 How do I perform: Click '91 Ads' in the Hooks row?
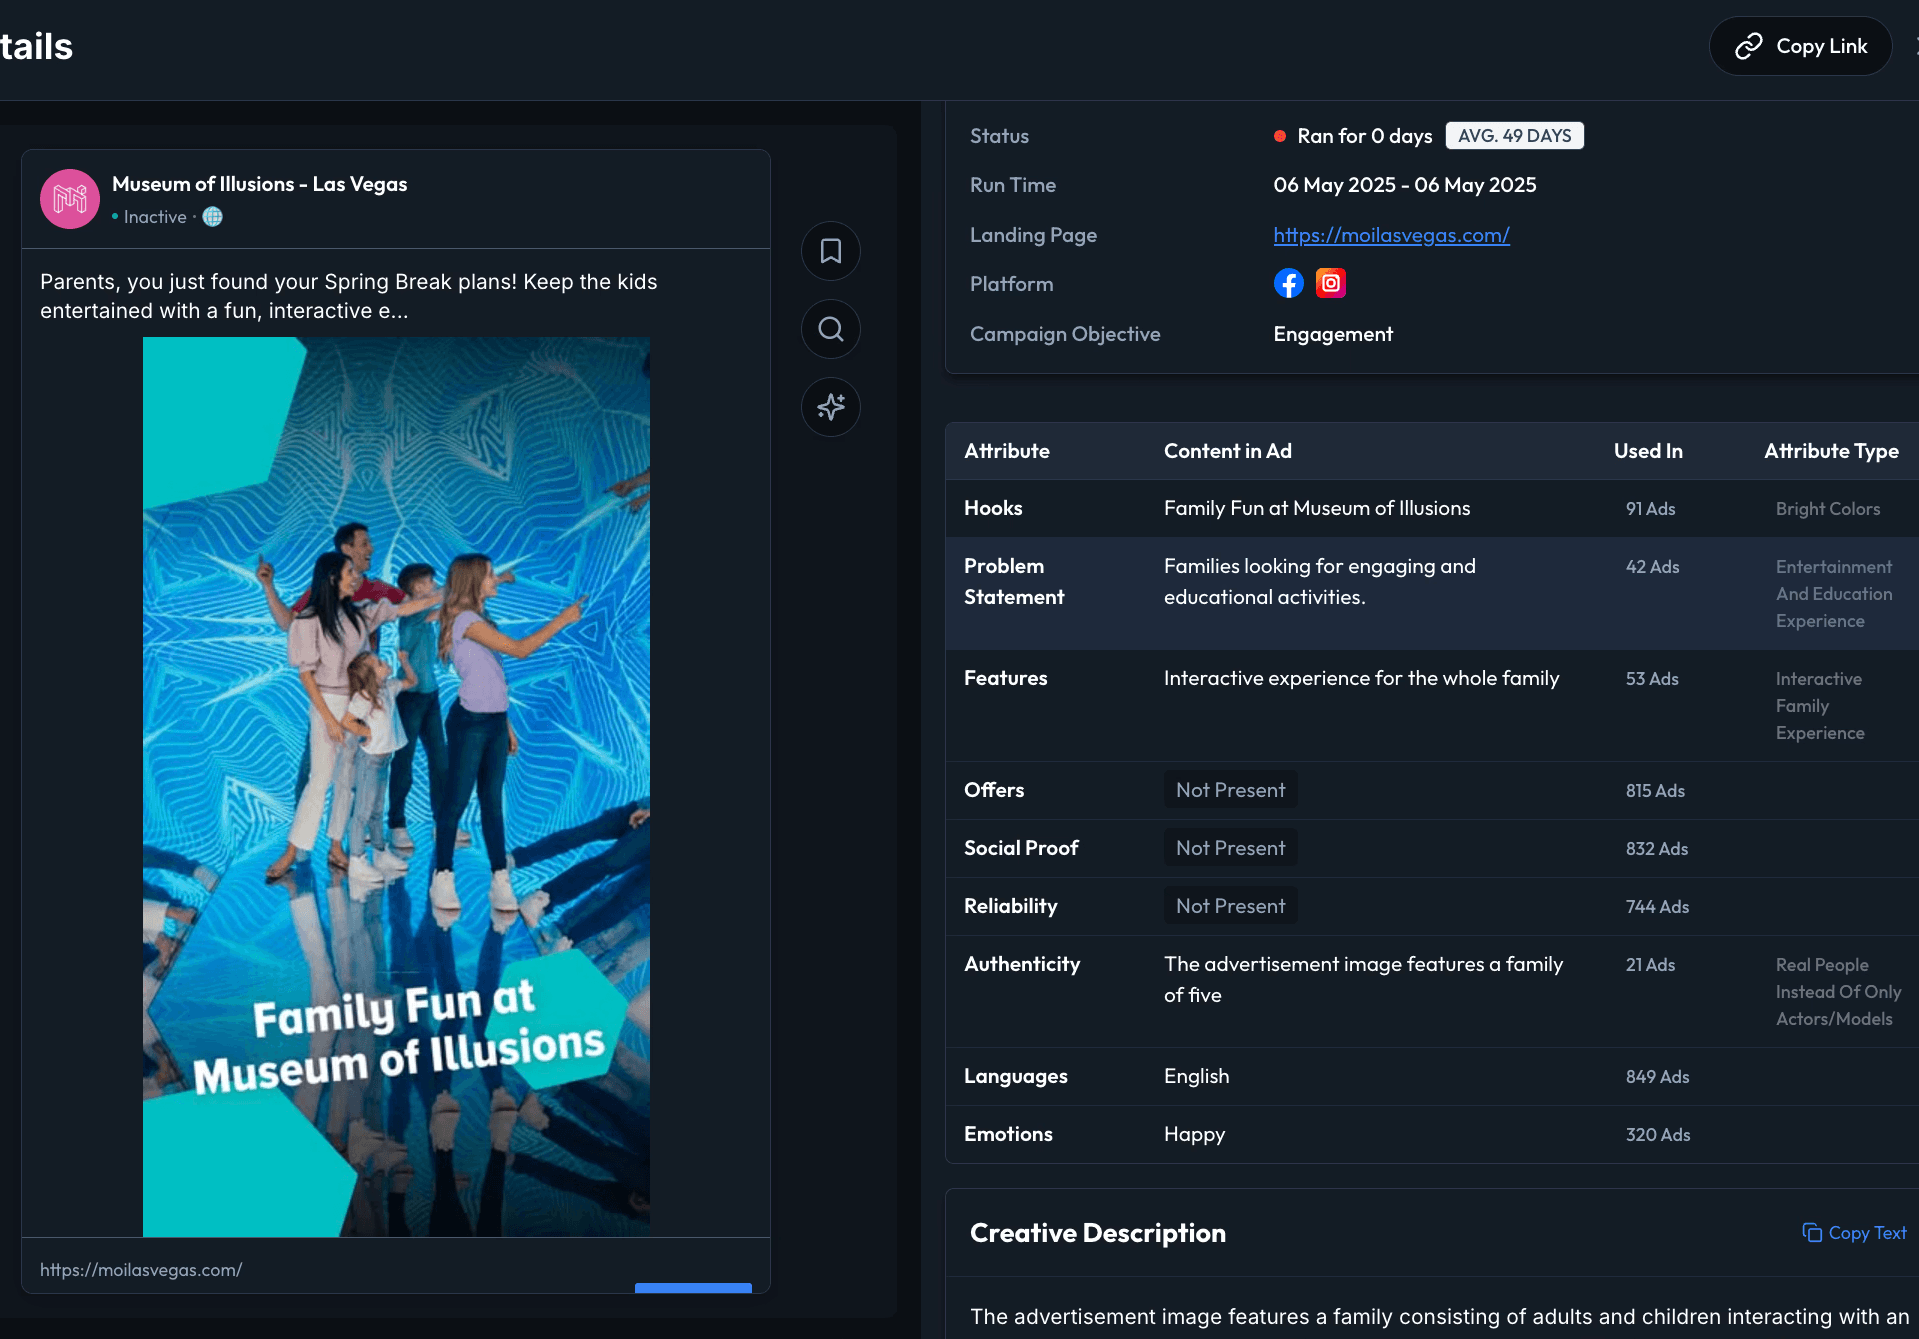pos(1650,509)
